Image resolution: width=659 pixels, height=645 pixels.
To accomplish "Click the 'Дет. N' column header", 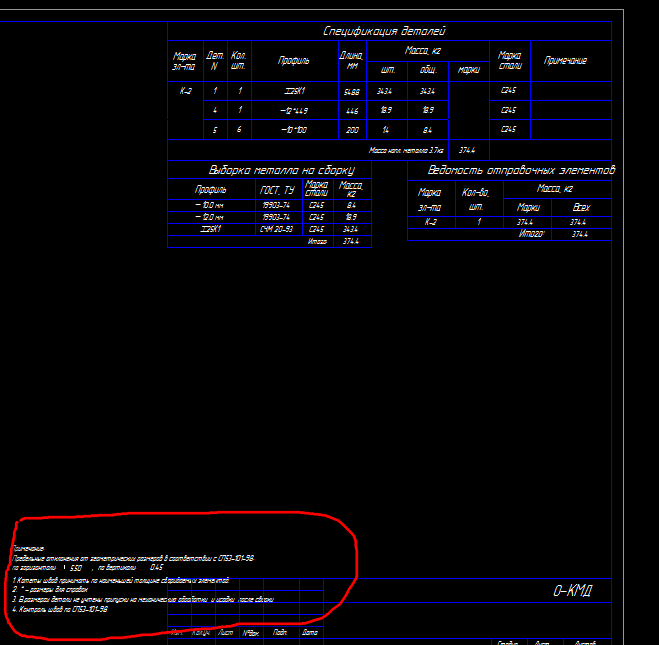I will (x=215, y=61).
